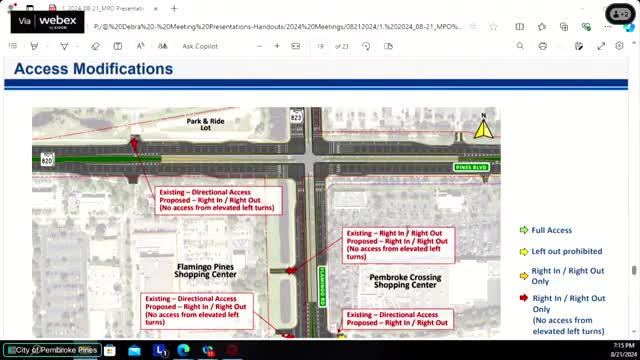Click 'Flamingo Pines Shopping Center' label
Image resolution: width=640 pixels, height=360 pixels.
[x=205, y=271]
